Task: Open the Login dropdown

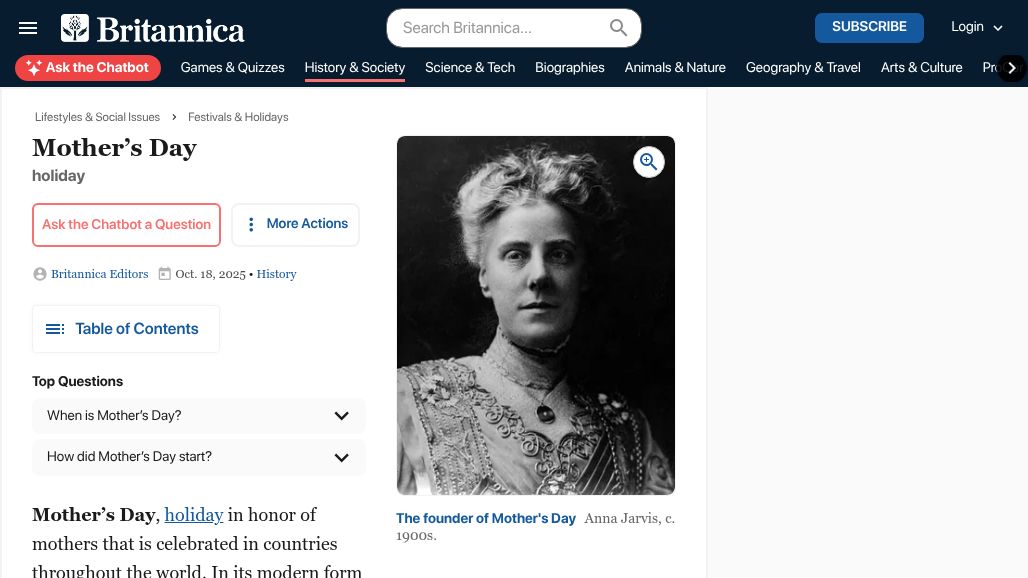Action: (976, 27)
